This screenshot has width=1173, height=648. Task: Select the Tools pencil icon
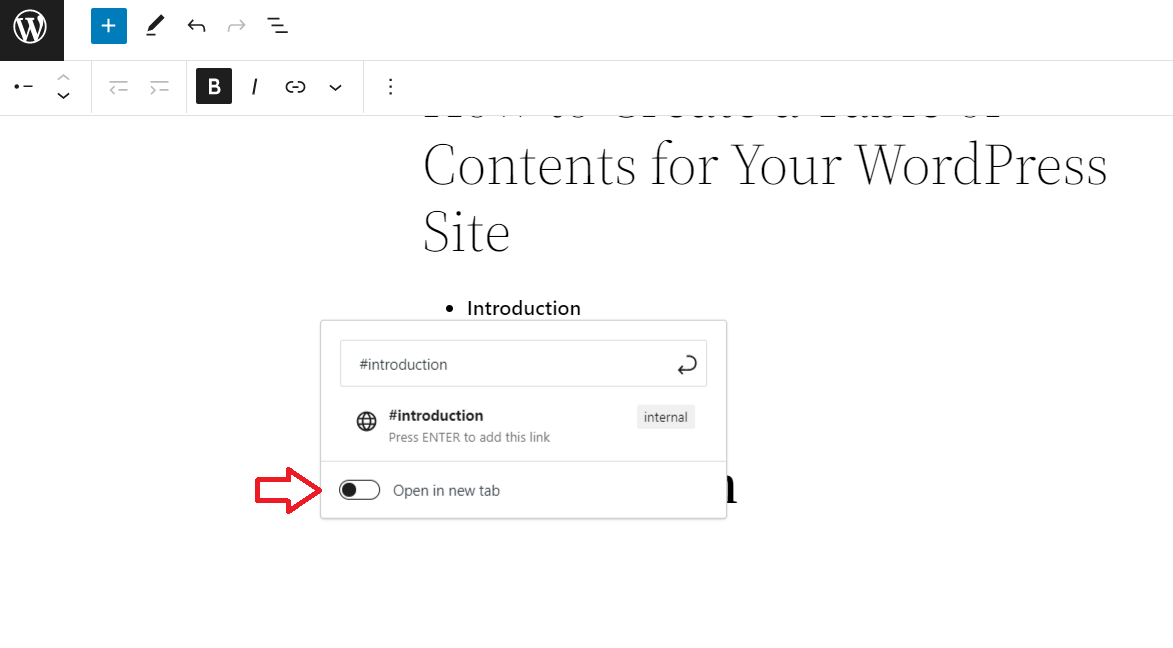click(x=155, y=26)
